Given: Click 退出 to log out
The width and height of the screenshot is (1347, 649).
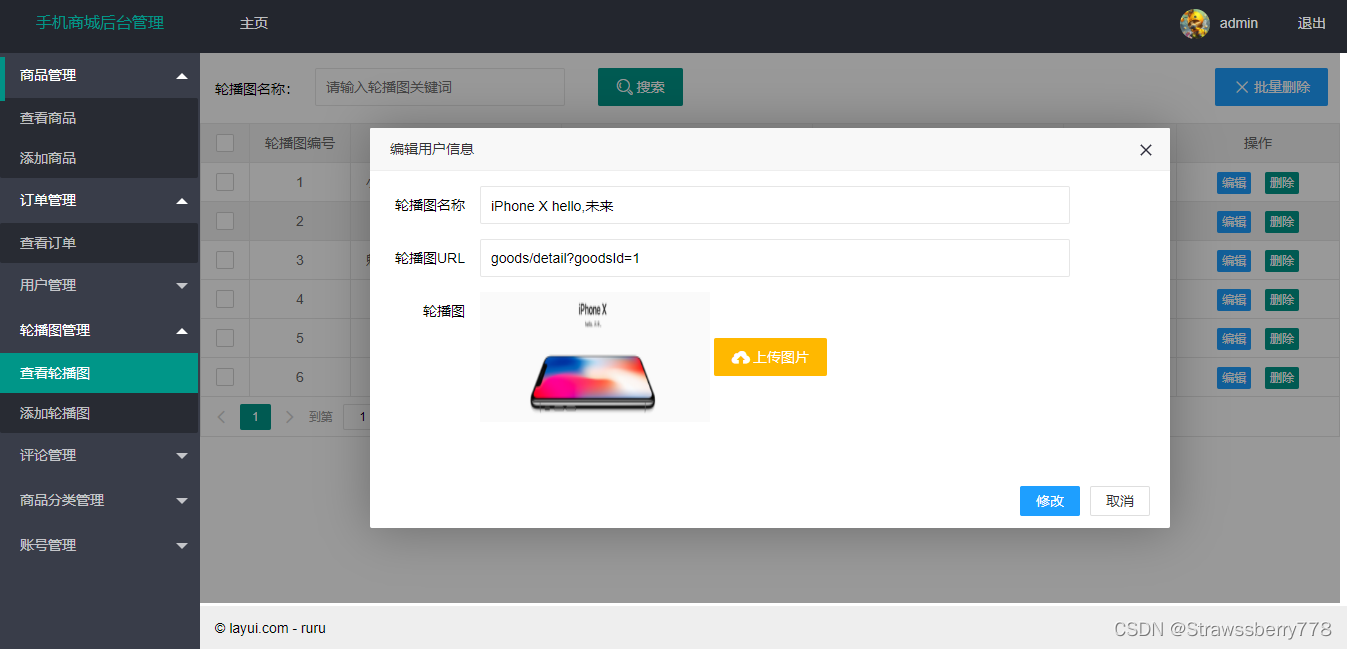Looking at the screenshot, I should click(1312, 23).
